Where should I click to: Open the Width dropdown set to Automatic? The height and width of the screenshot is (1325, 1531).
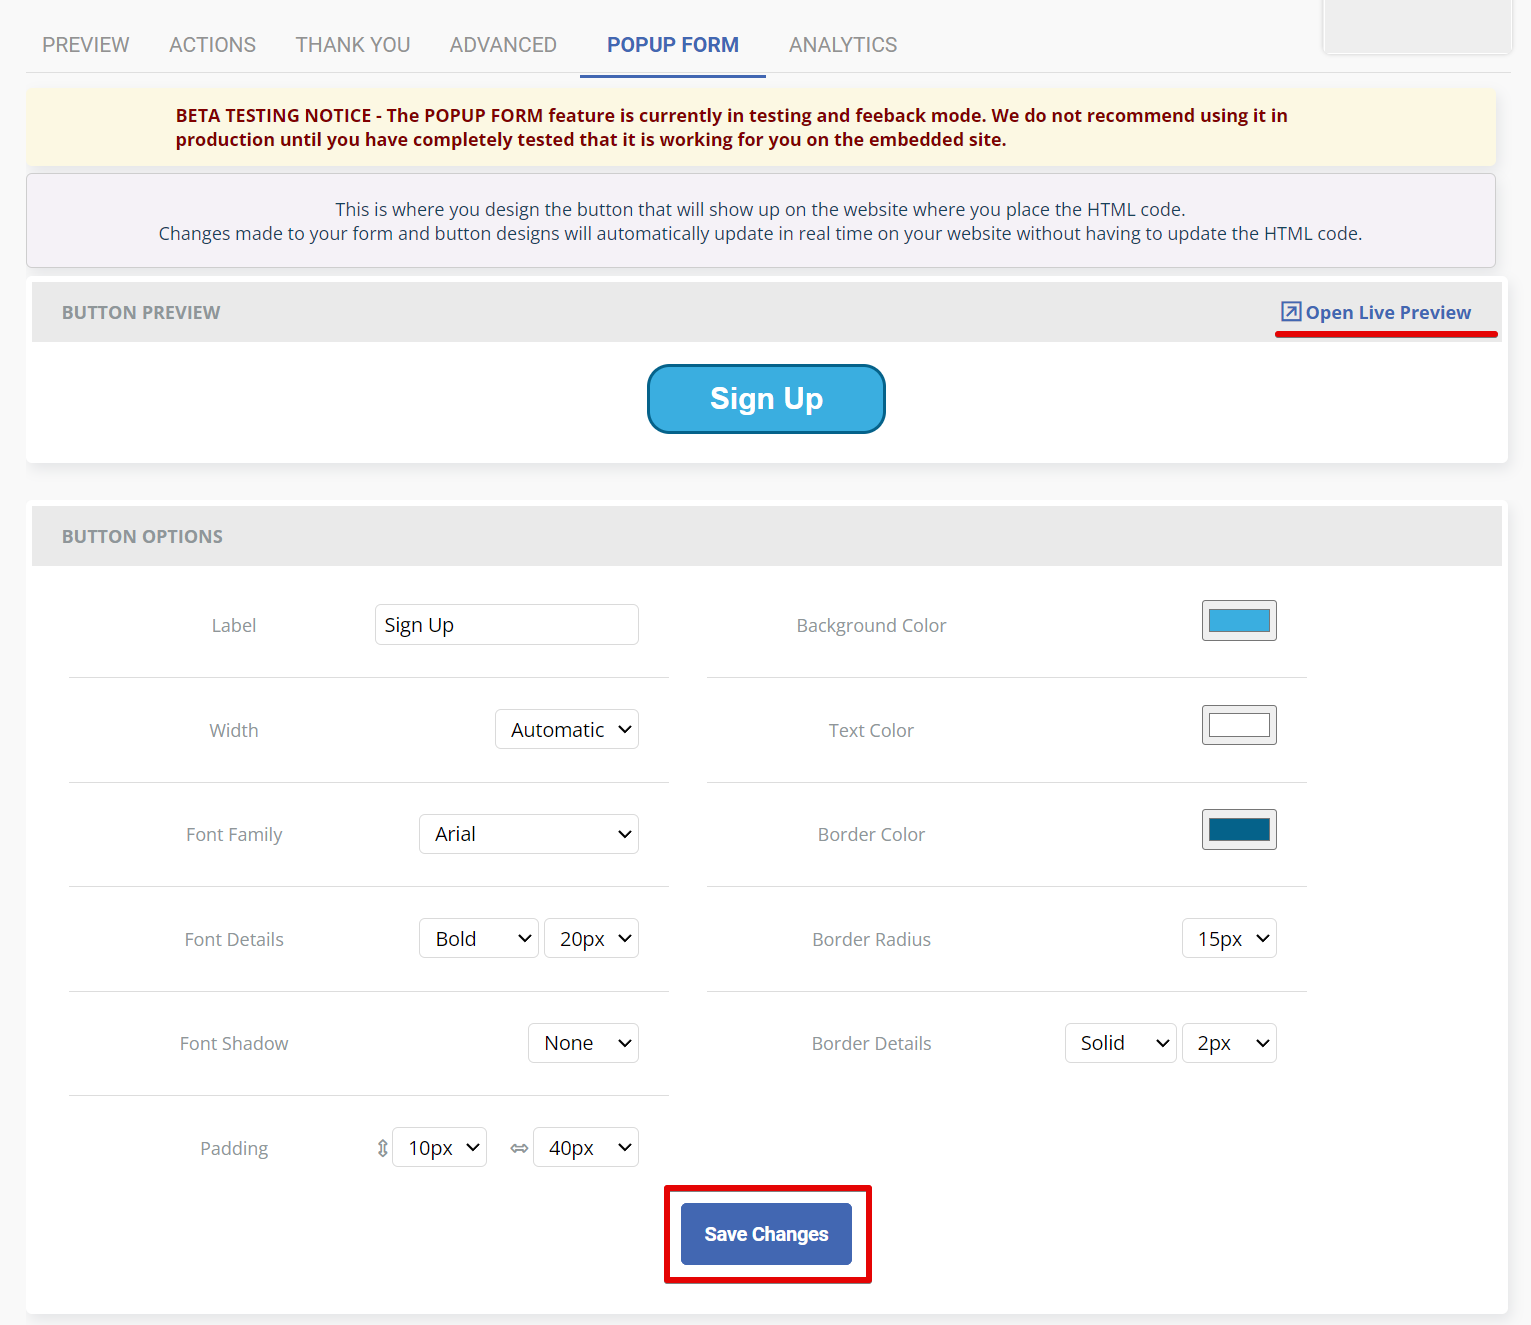[567, 730]
